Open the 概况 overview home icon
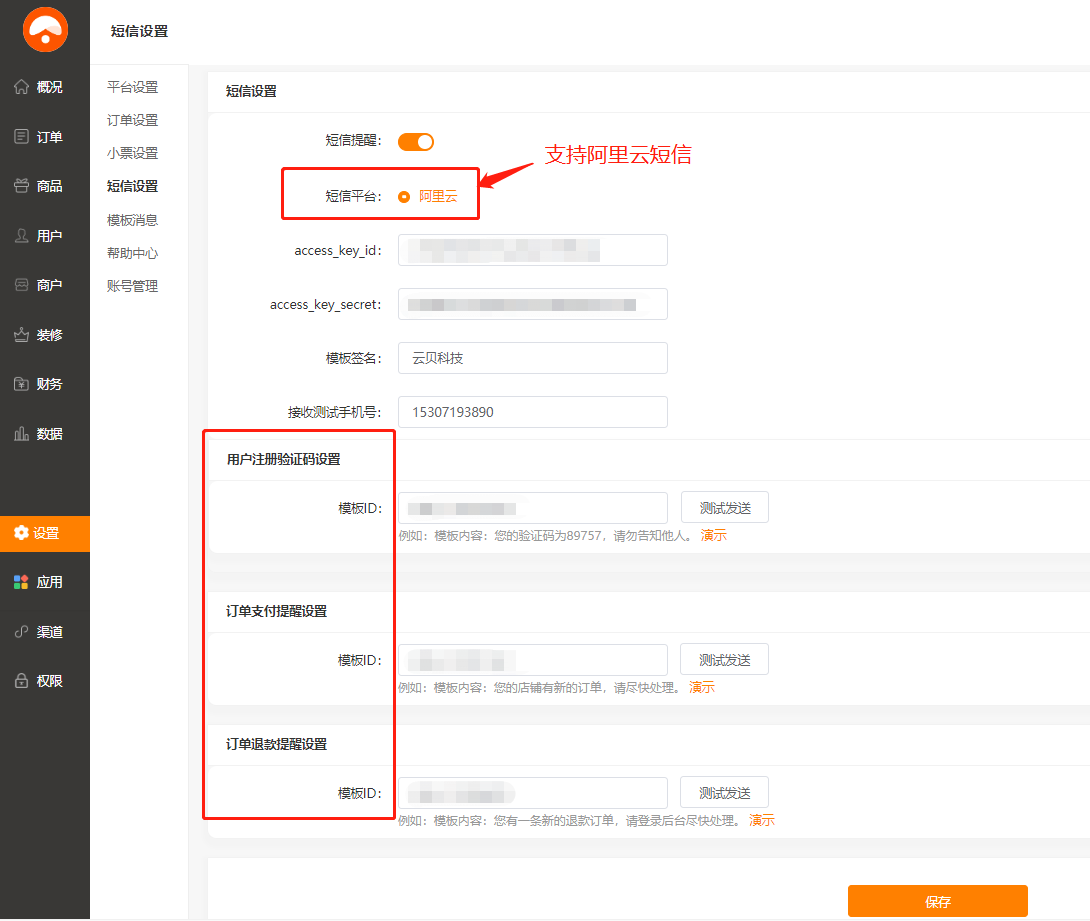The height and width of the screenshot is (921, 1090). 21,87
